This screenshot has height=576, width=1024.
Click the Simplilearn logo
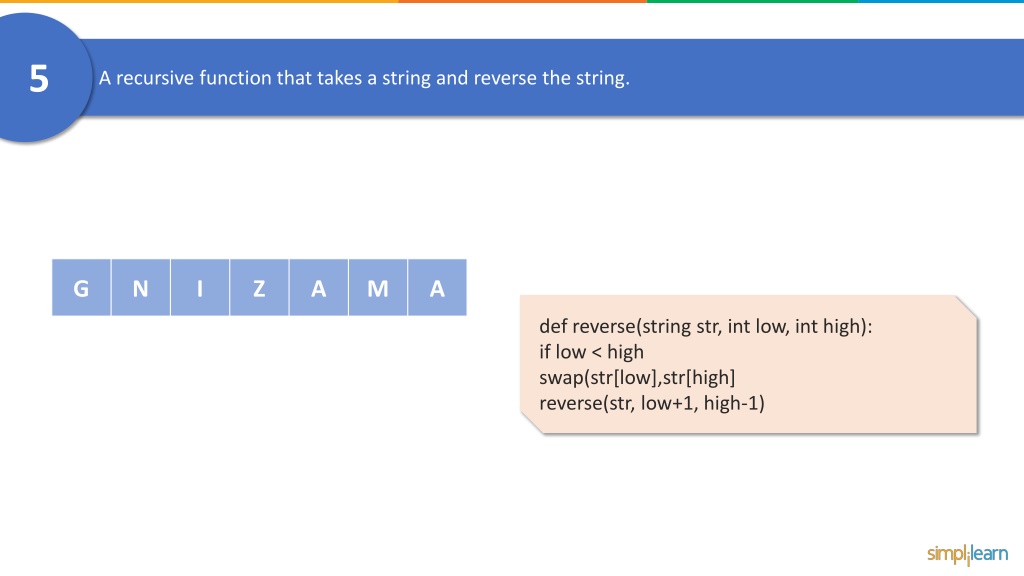(x=967, y=554)
